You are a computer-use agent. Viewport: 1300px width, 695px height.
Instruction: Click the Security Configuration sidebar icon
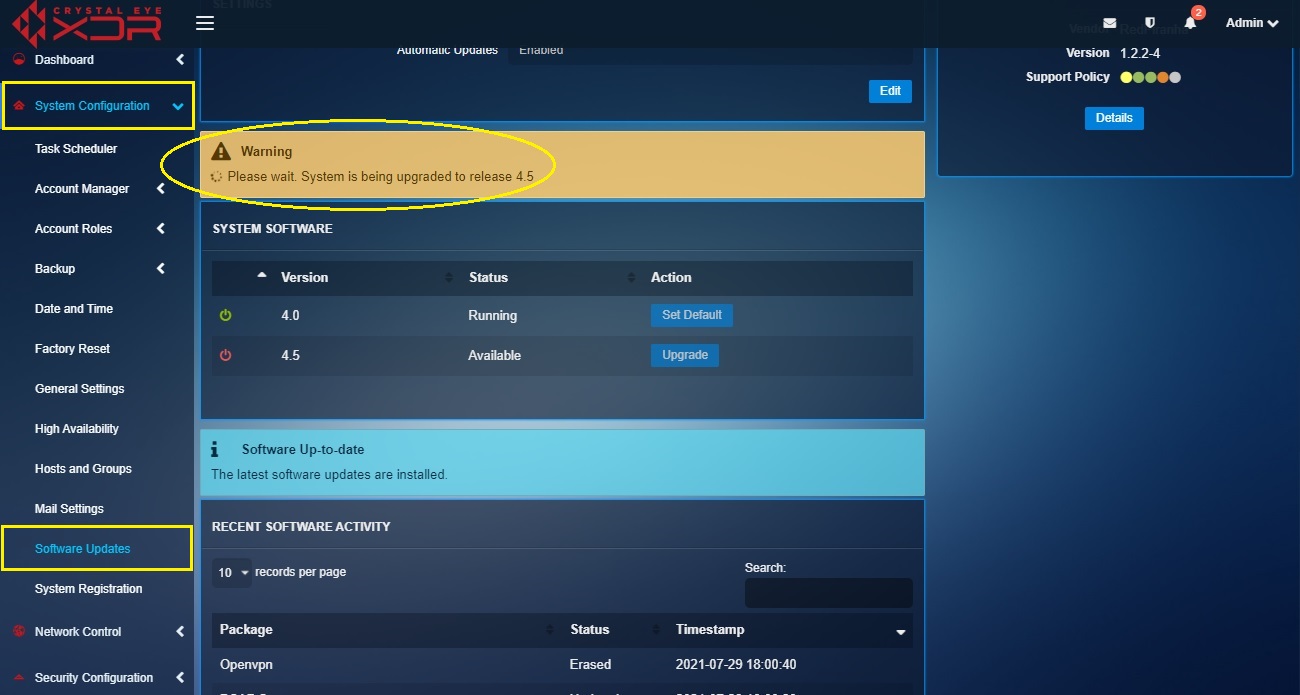click(x=18, y=677)
